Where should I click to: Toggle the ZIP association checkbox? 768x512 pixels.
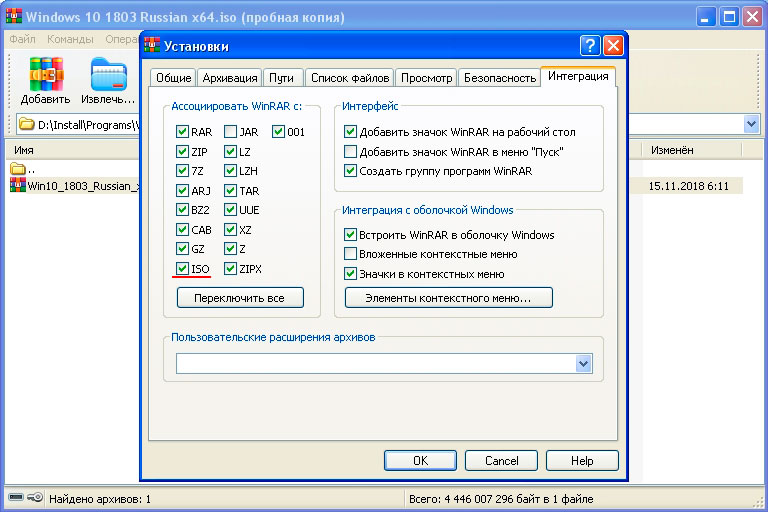[182, 151]
